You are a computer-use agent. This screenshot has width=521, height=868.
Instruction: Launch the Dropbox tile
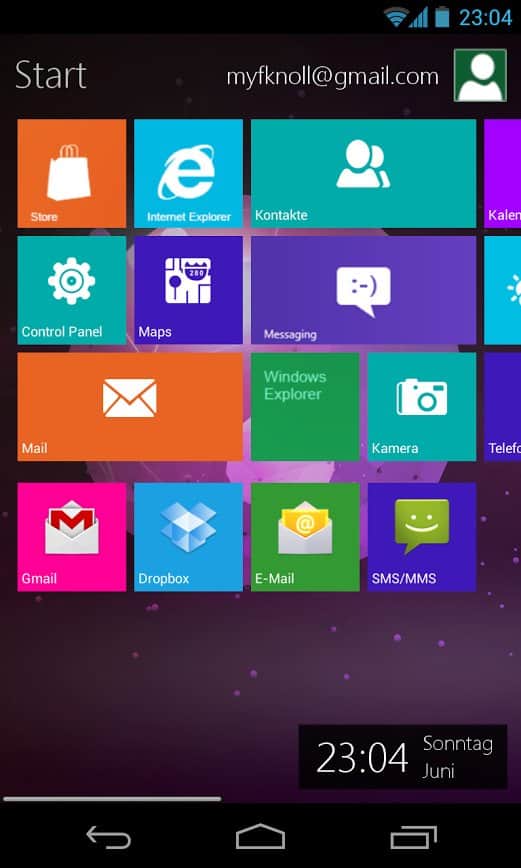[188, 537]
